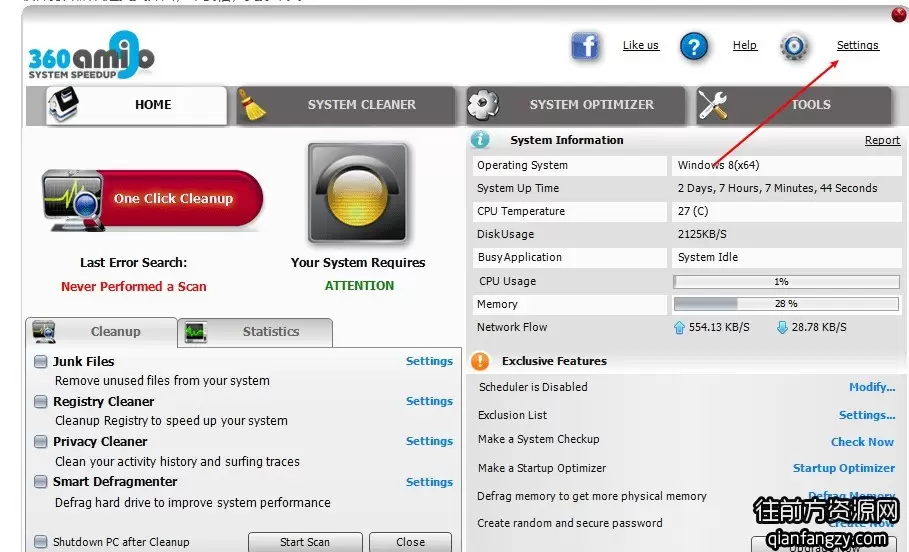Switch to the Statistics sub-tab

point(255,332)
